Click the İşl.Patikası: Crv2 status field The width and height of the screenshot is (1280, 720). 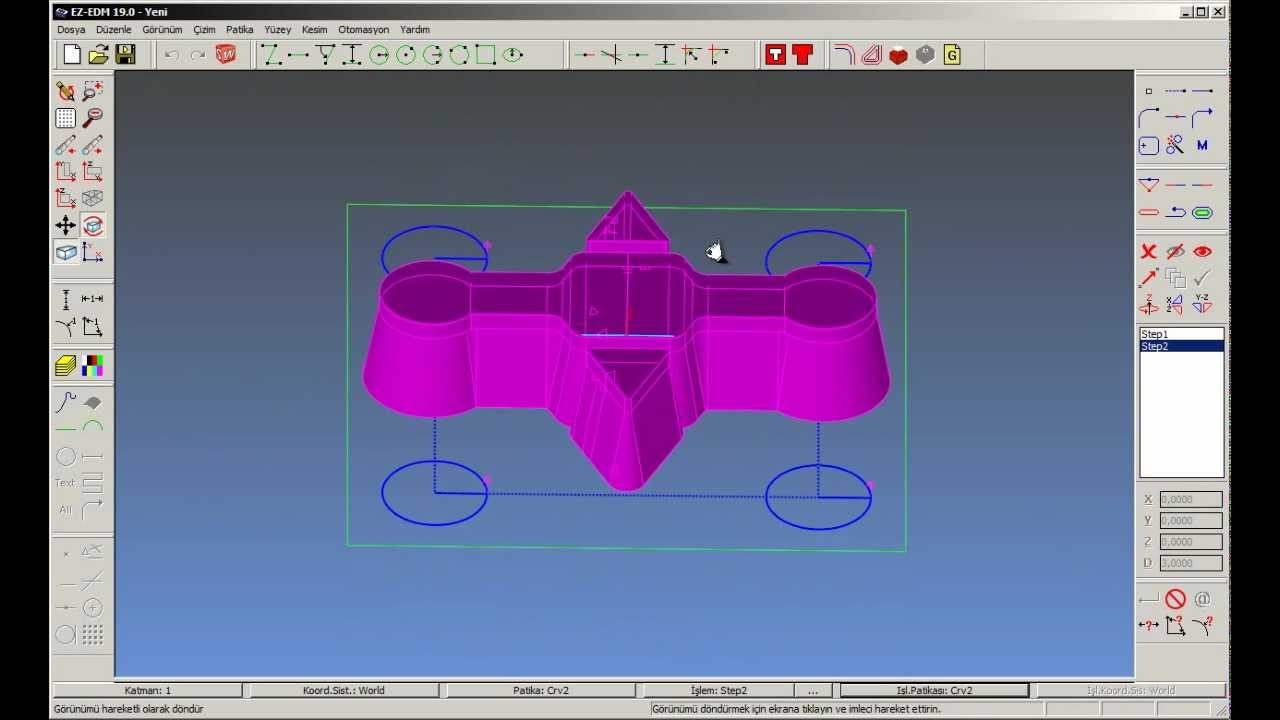tap(934, 690)
